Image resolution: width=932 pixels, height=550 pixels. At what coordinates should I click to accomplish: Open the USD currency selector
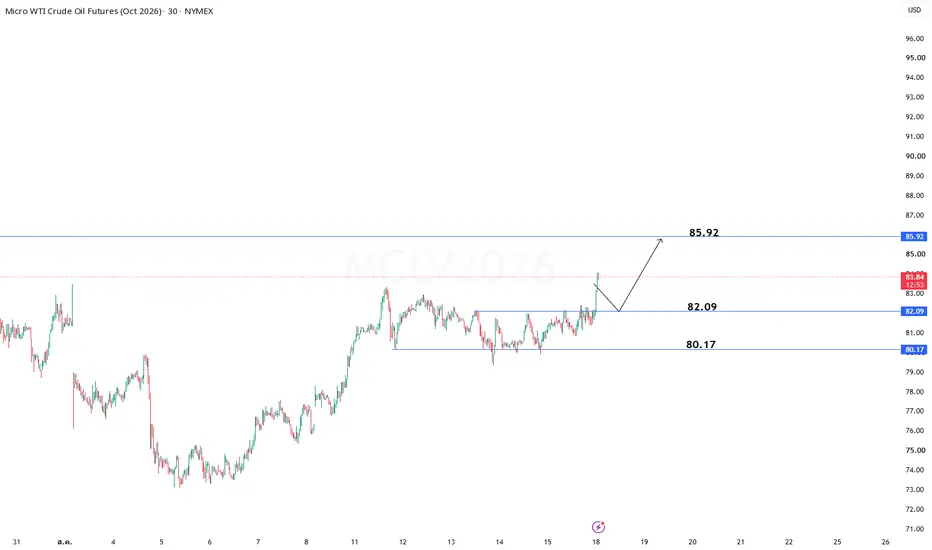point(914,10)
